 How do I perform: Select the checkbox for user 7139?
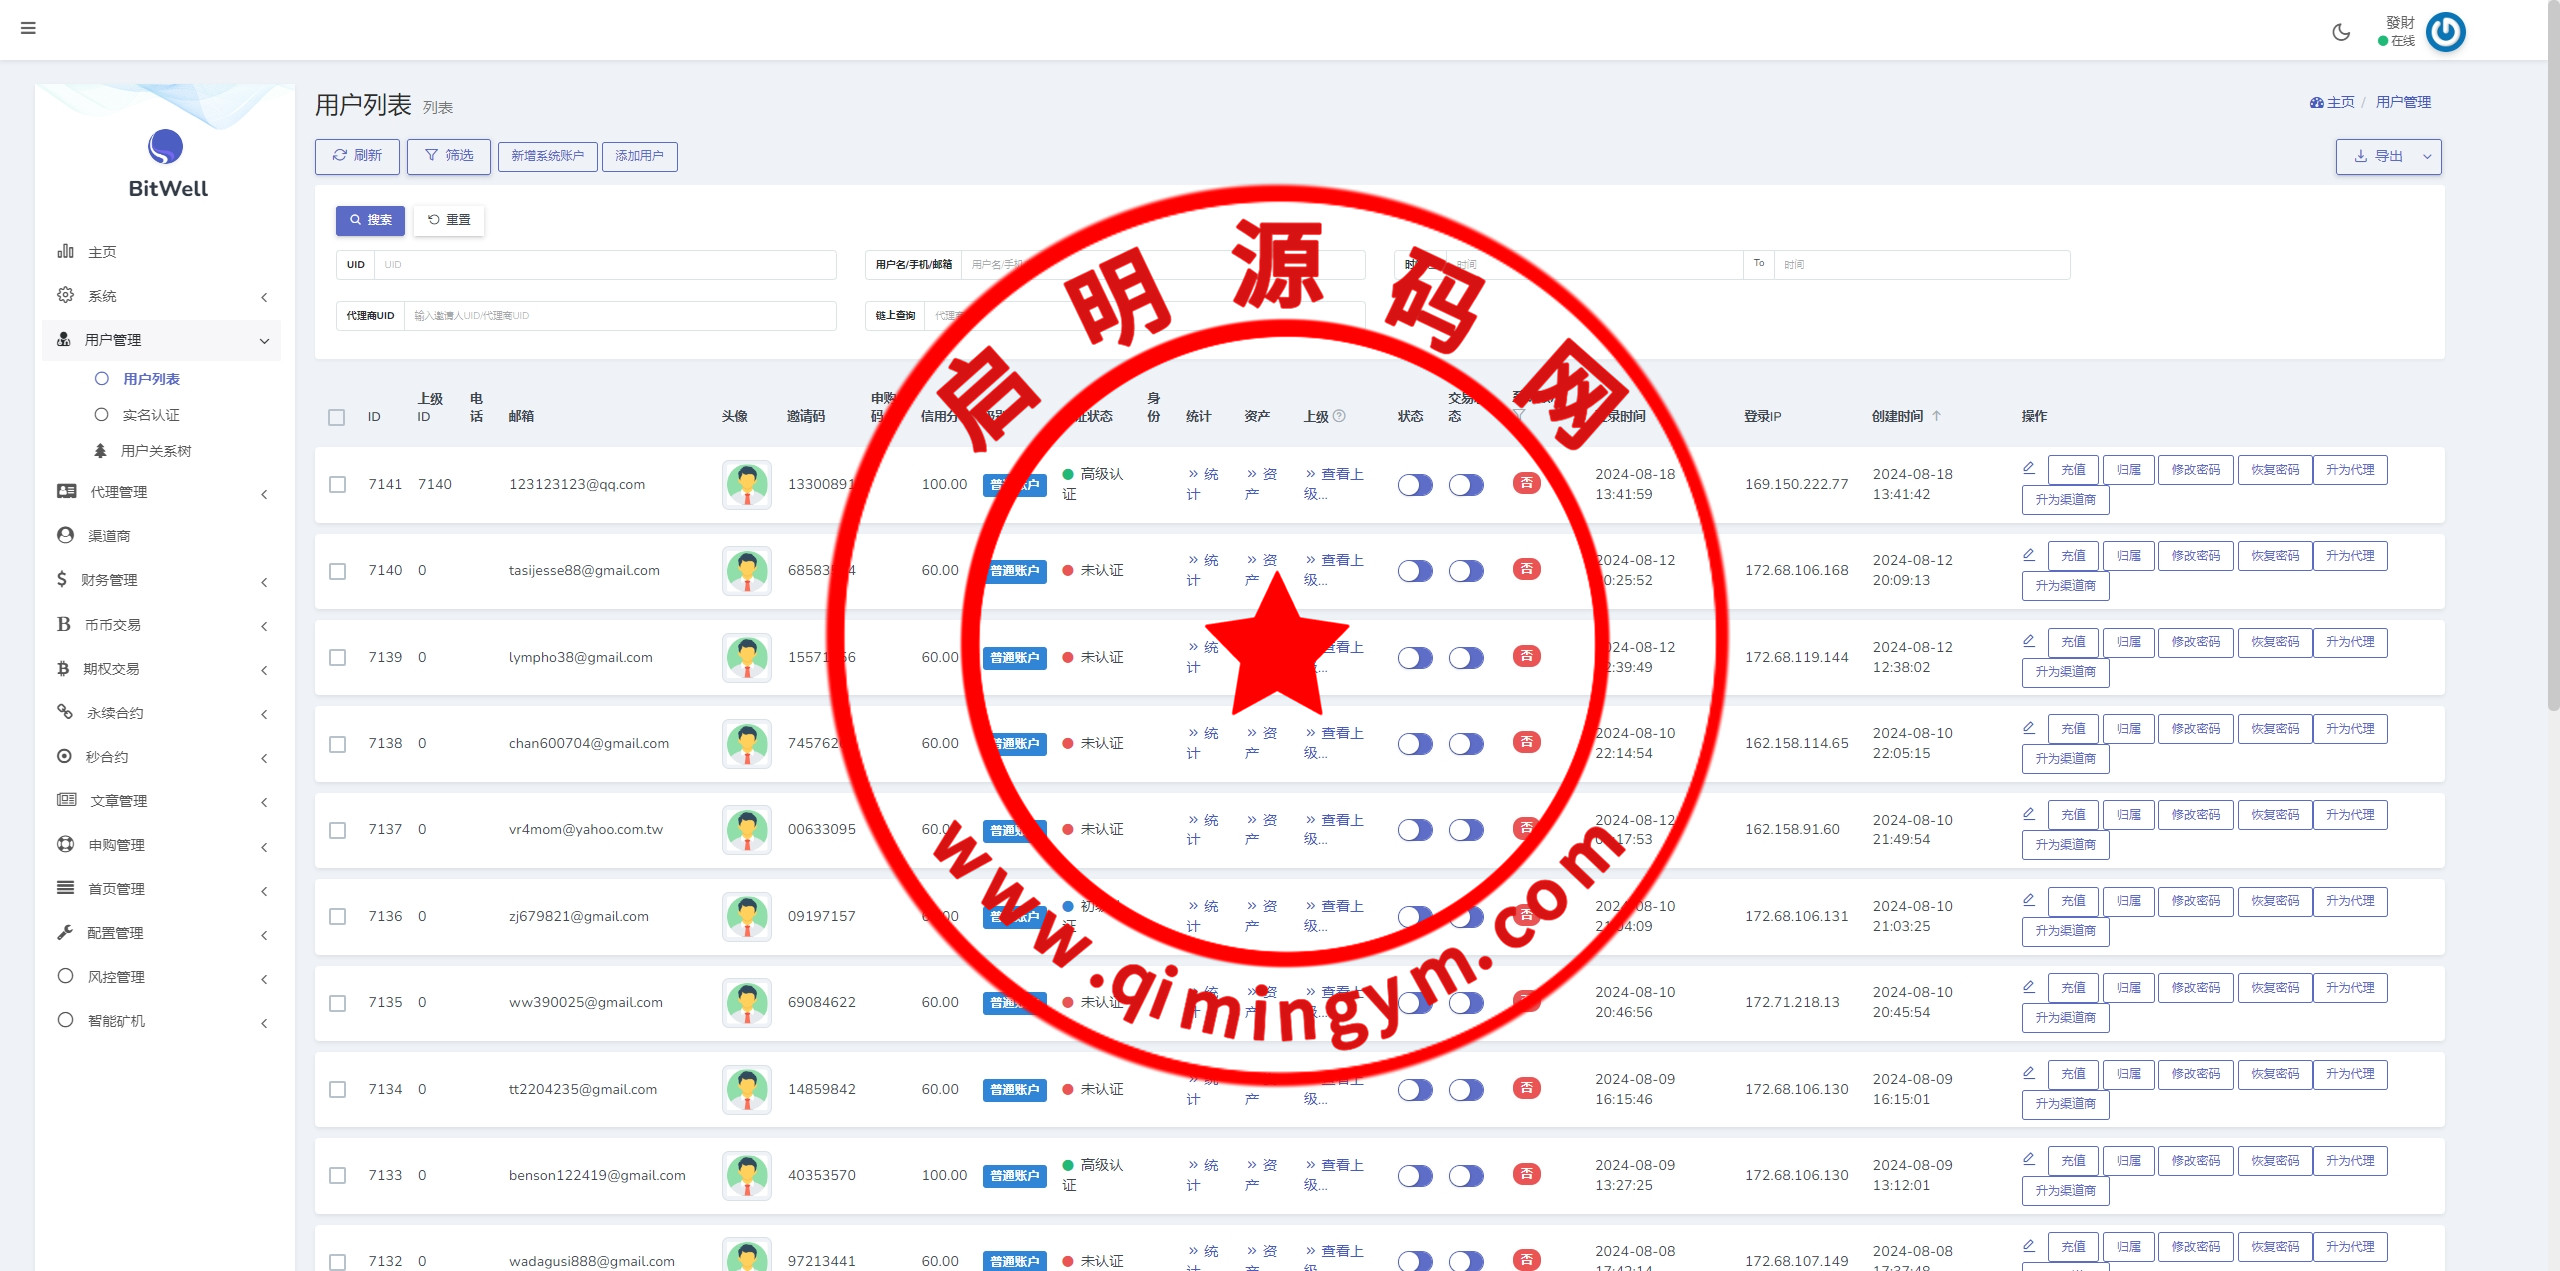(338, 658)
